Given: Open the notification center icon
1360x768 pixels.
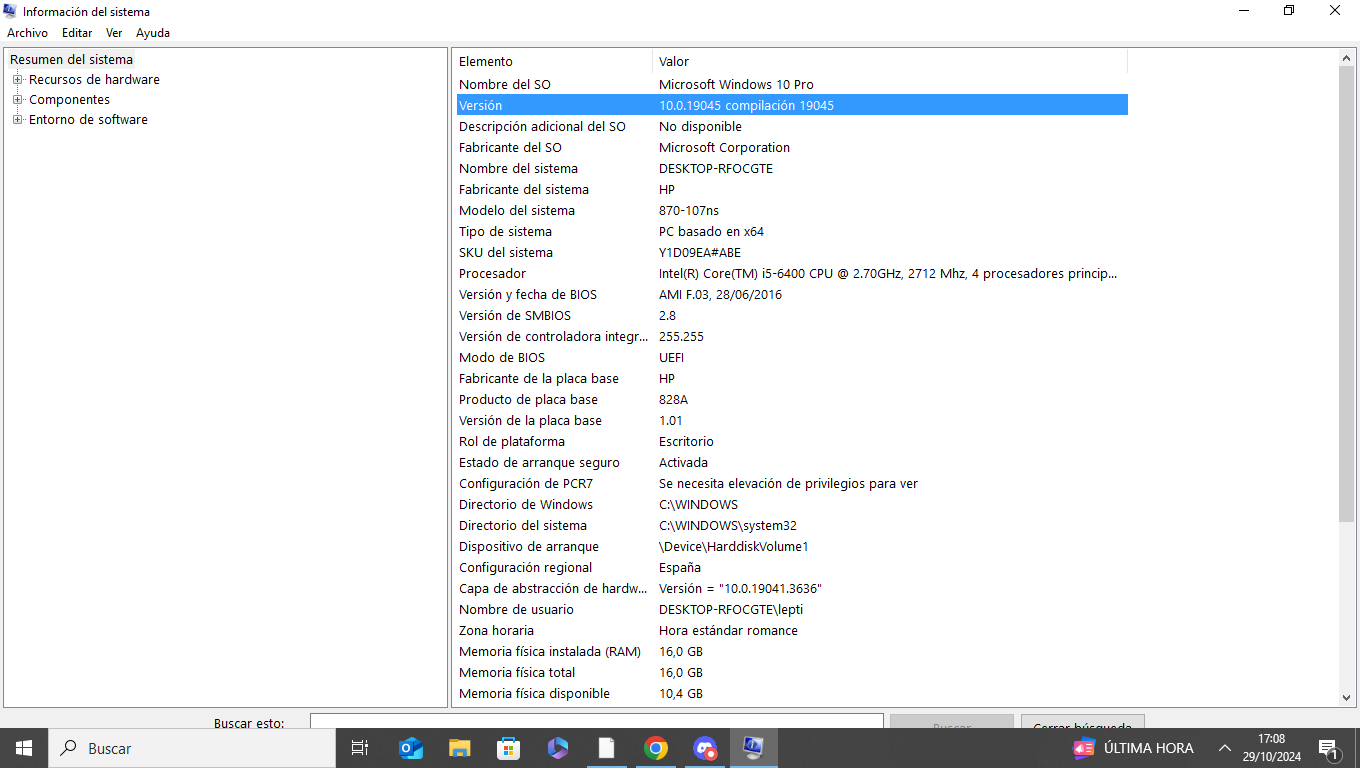Looking at the screenshot, I should (1329, 748).
